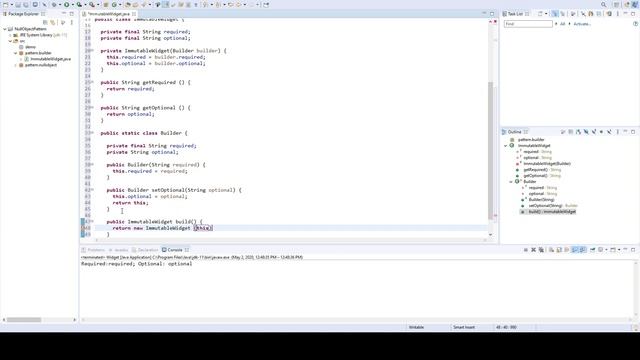Click the Clear Console icon
This screenshot has height=360, width=640.
click(551, 250)
